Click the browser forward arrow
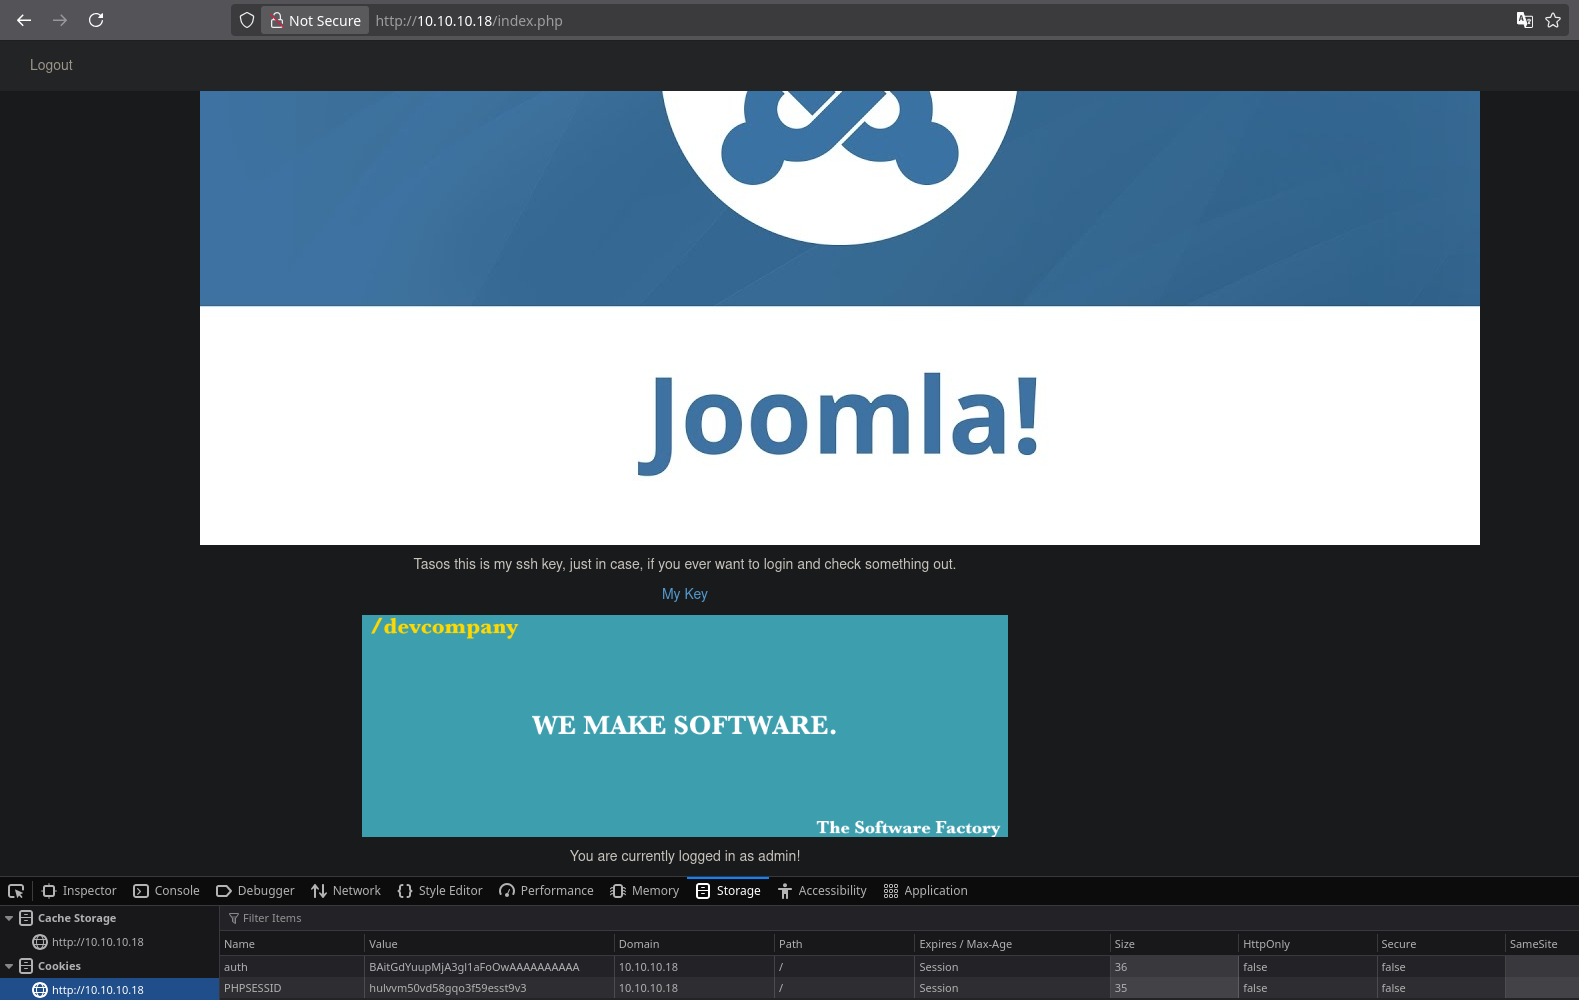1579x1000 pixels. click(60, 20)
